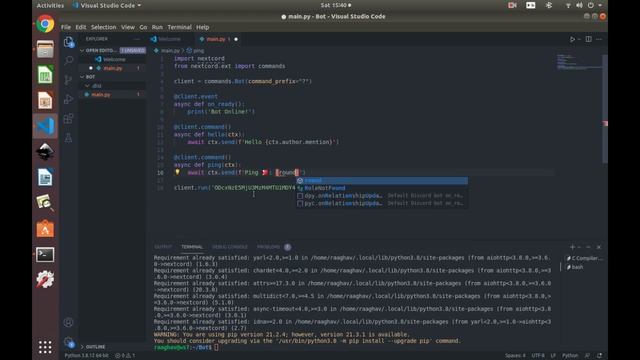
Task: Click the editor vertical scrollbar
Action: click(605, 108)
